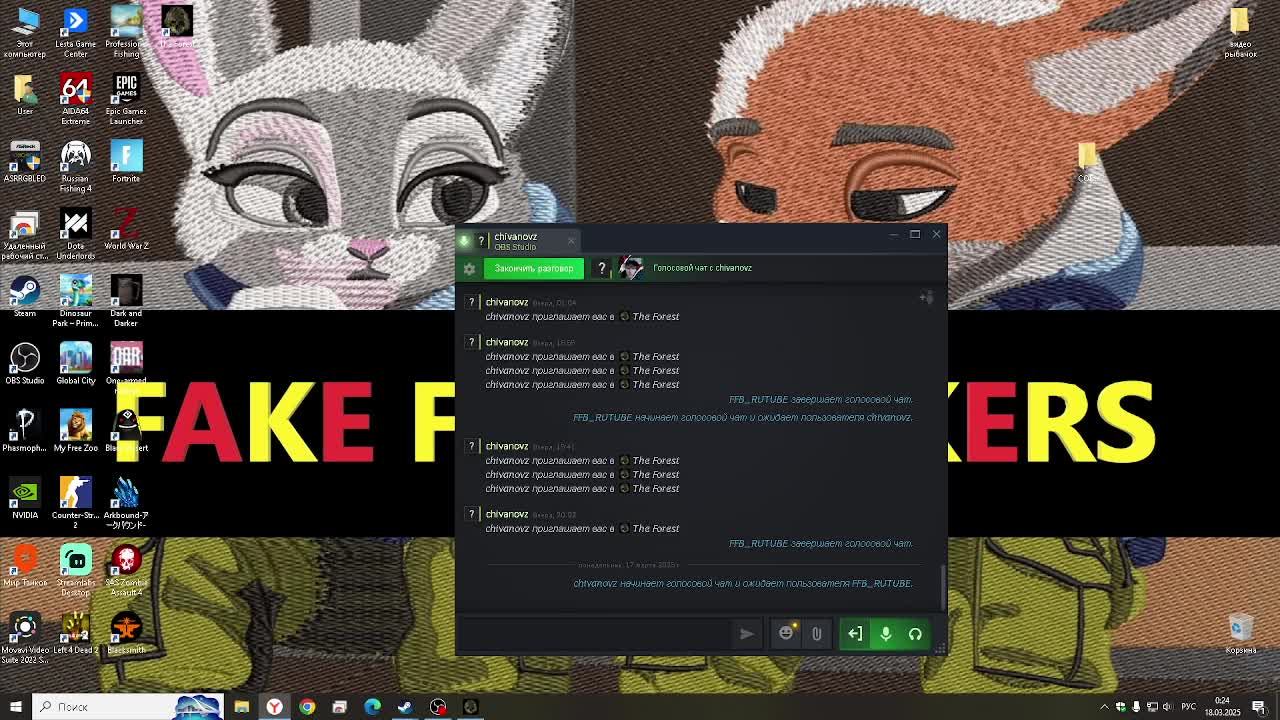Open Movavi Video Suite shortcut
Viewport: 1280px width, 720px height.
pos(25,638)
